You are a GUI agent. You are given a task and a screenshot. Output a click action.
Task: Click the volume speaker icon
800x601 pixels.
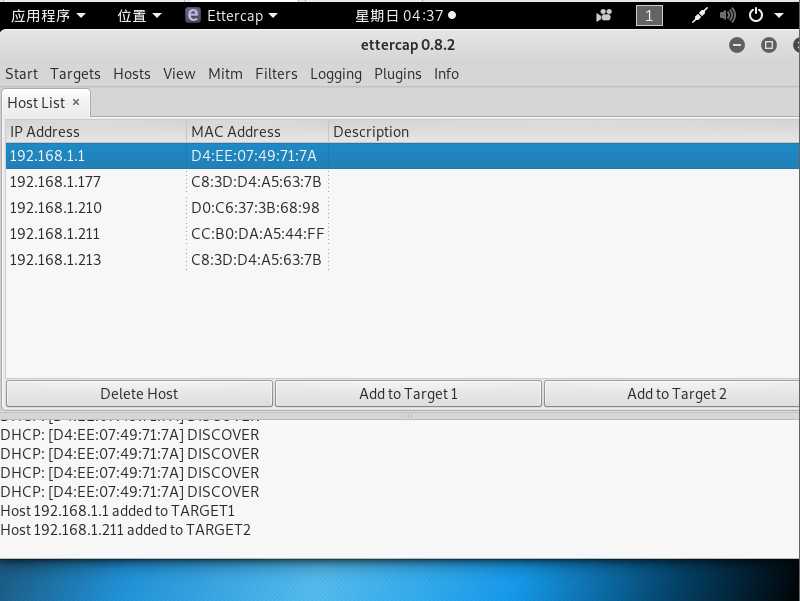coord(728,16)
